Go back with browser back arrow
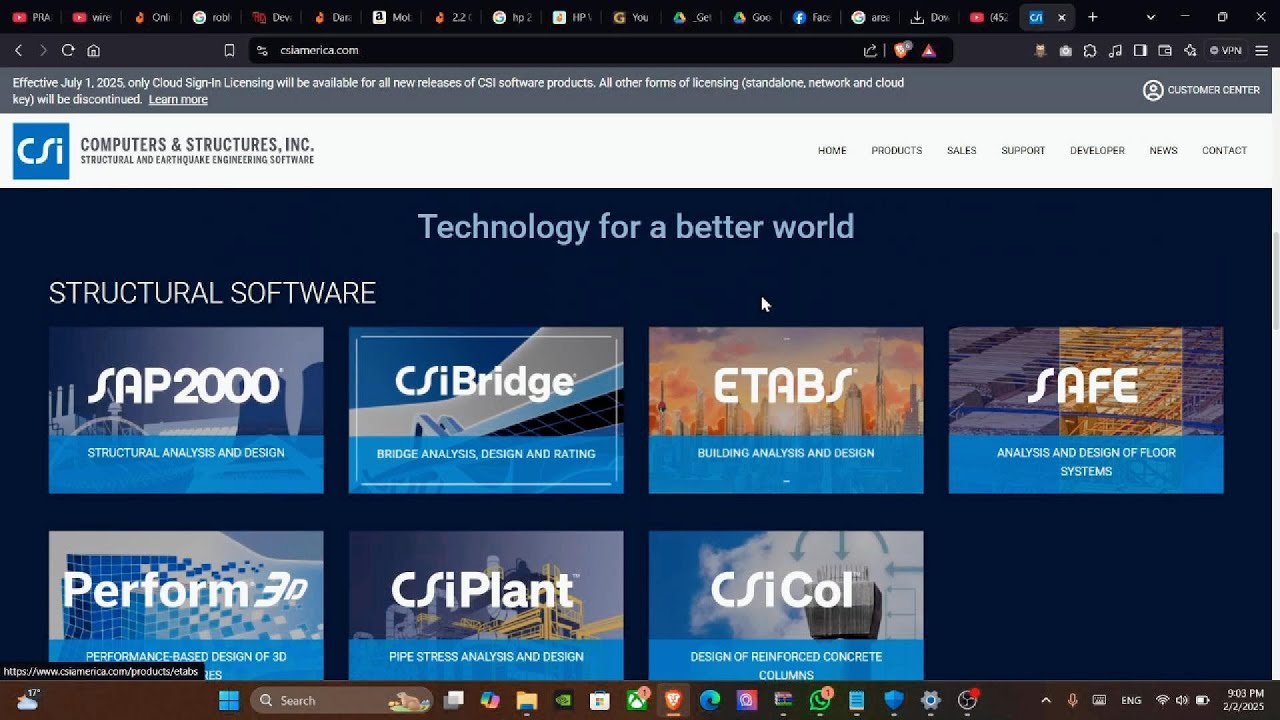 [18, 50]
